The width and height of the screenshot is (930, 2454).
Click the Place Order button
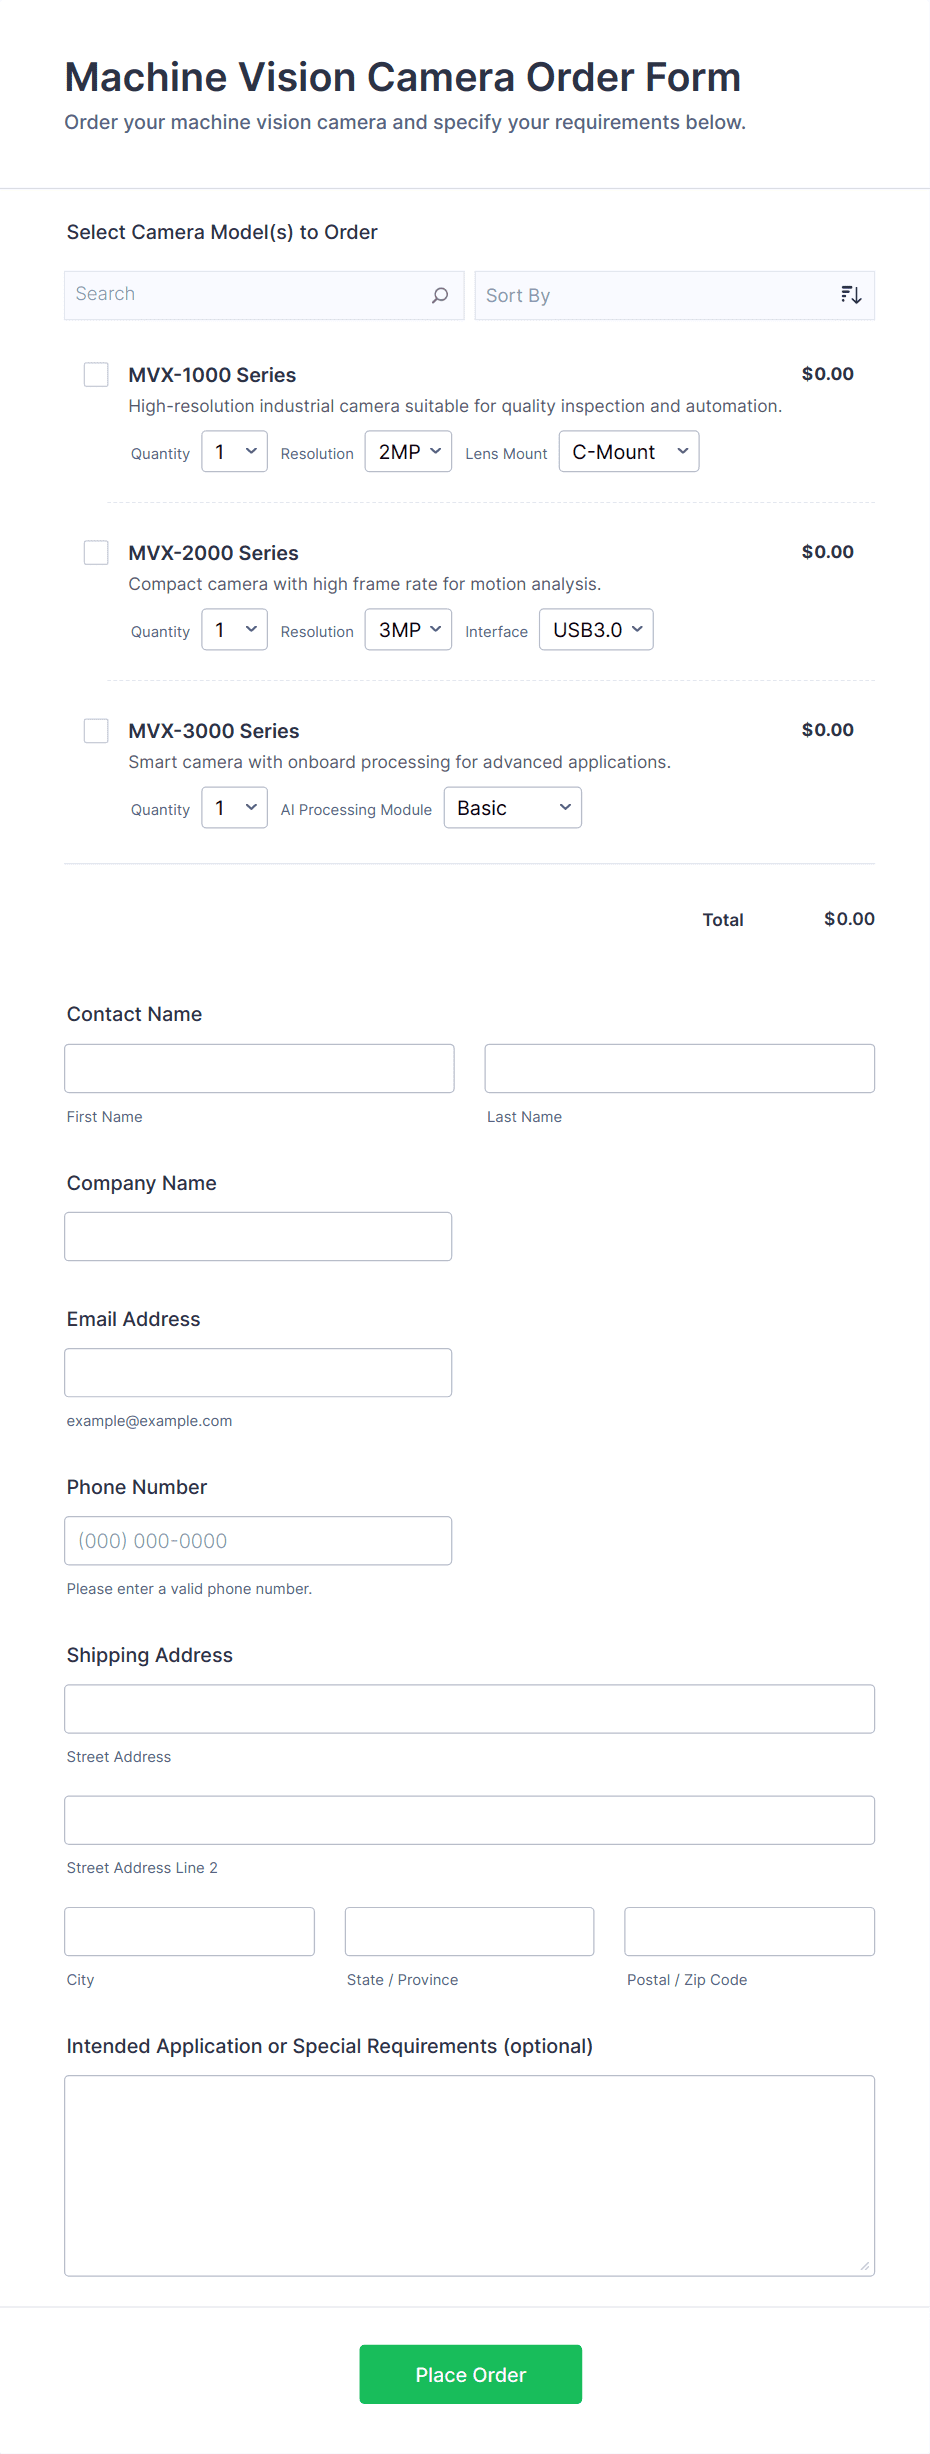(470, 2374)
